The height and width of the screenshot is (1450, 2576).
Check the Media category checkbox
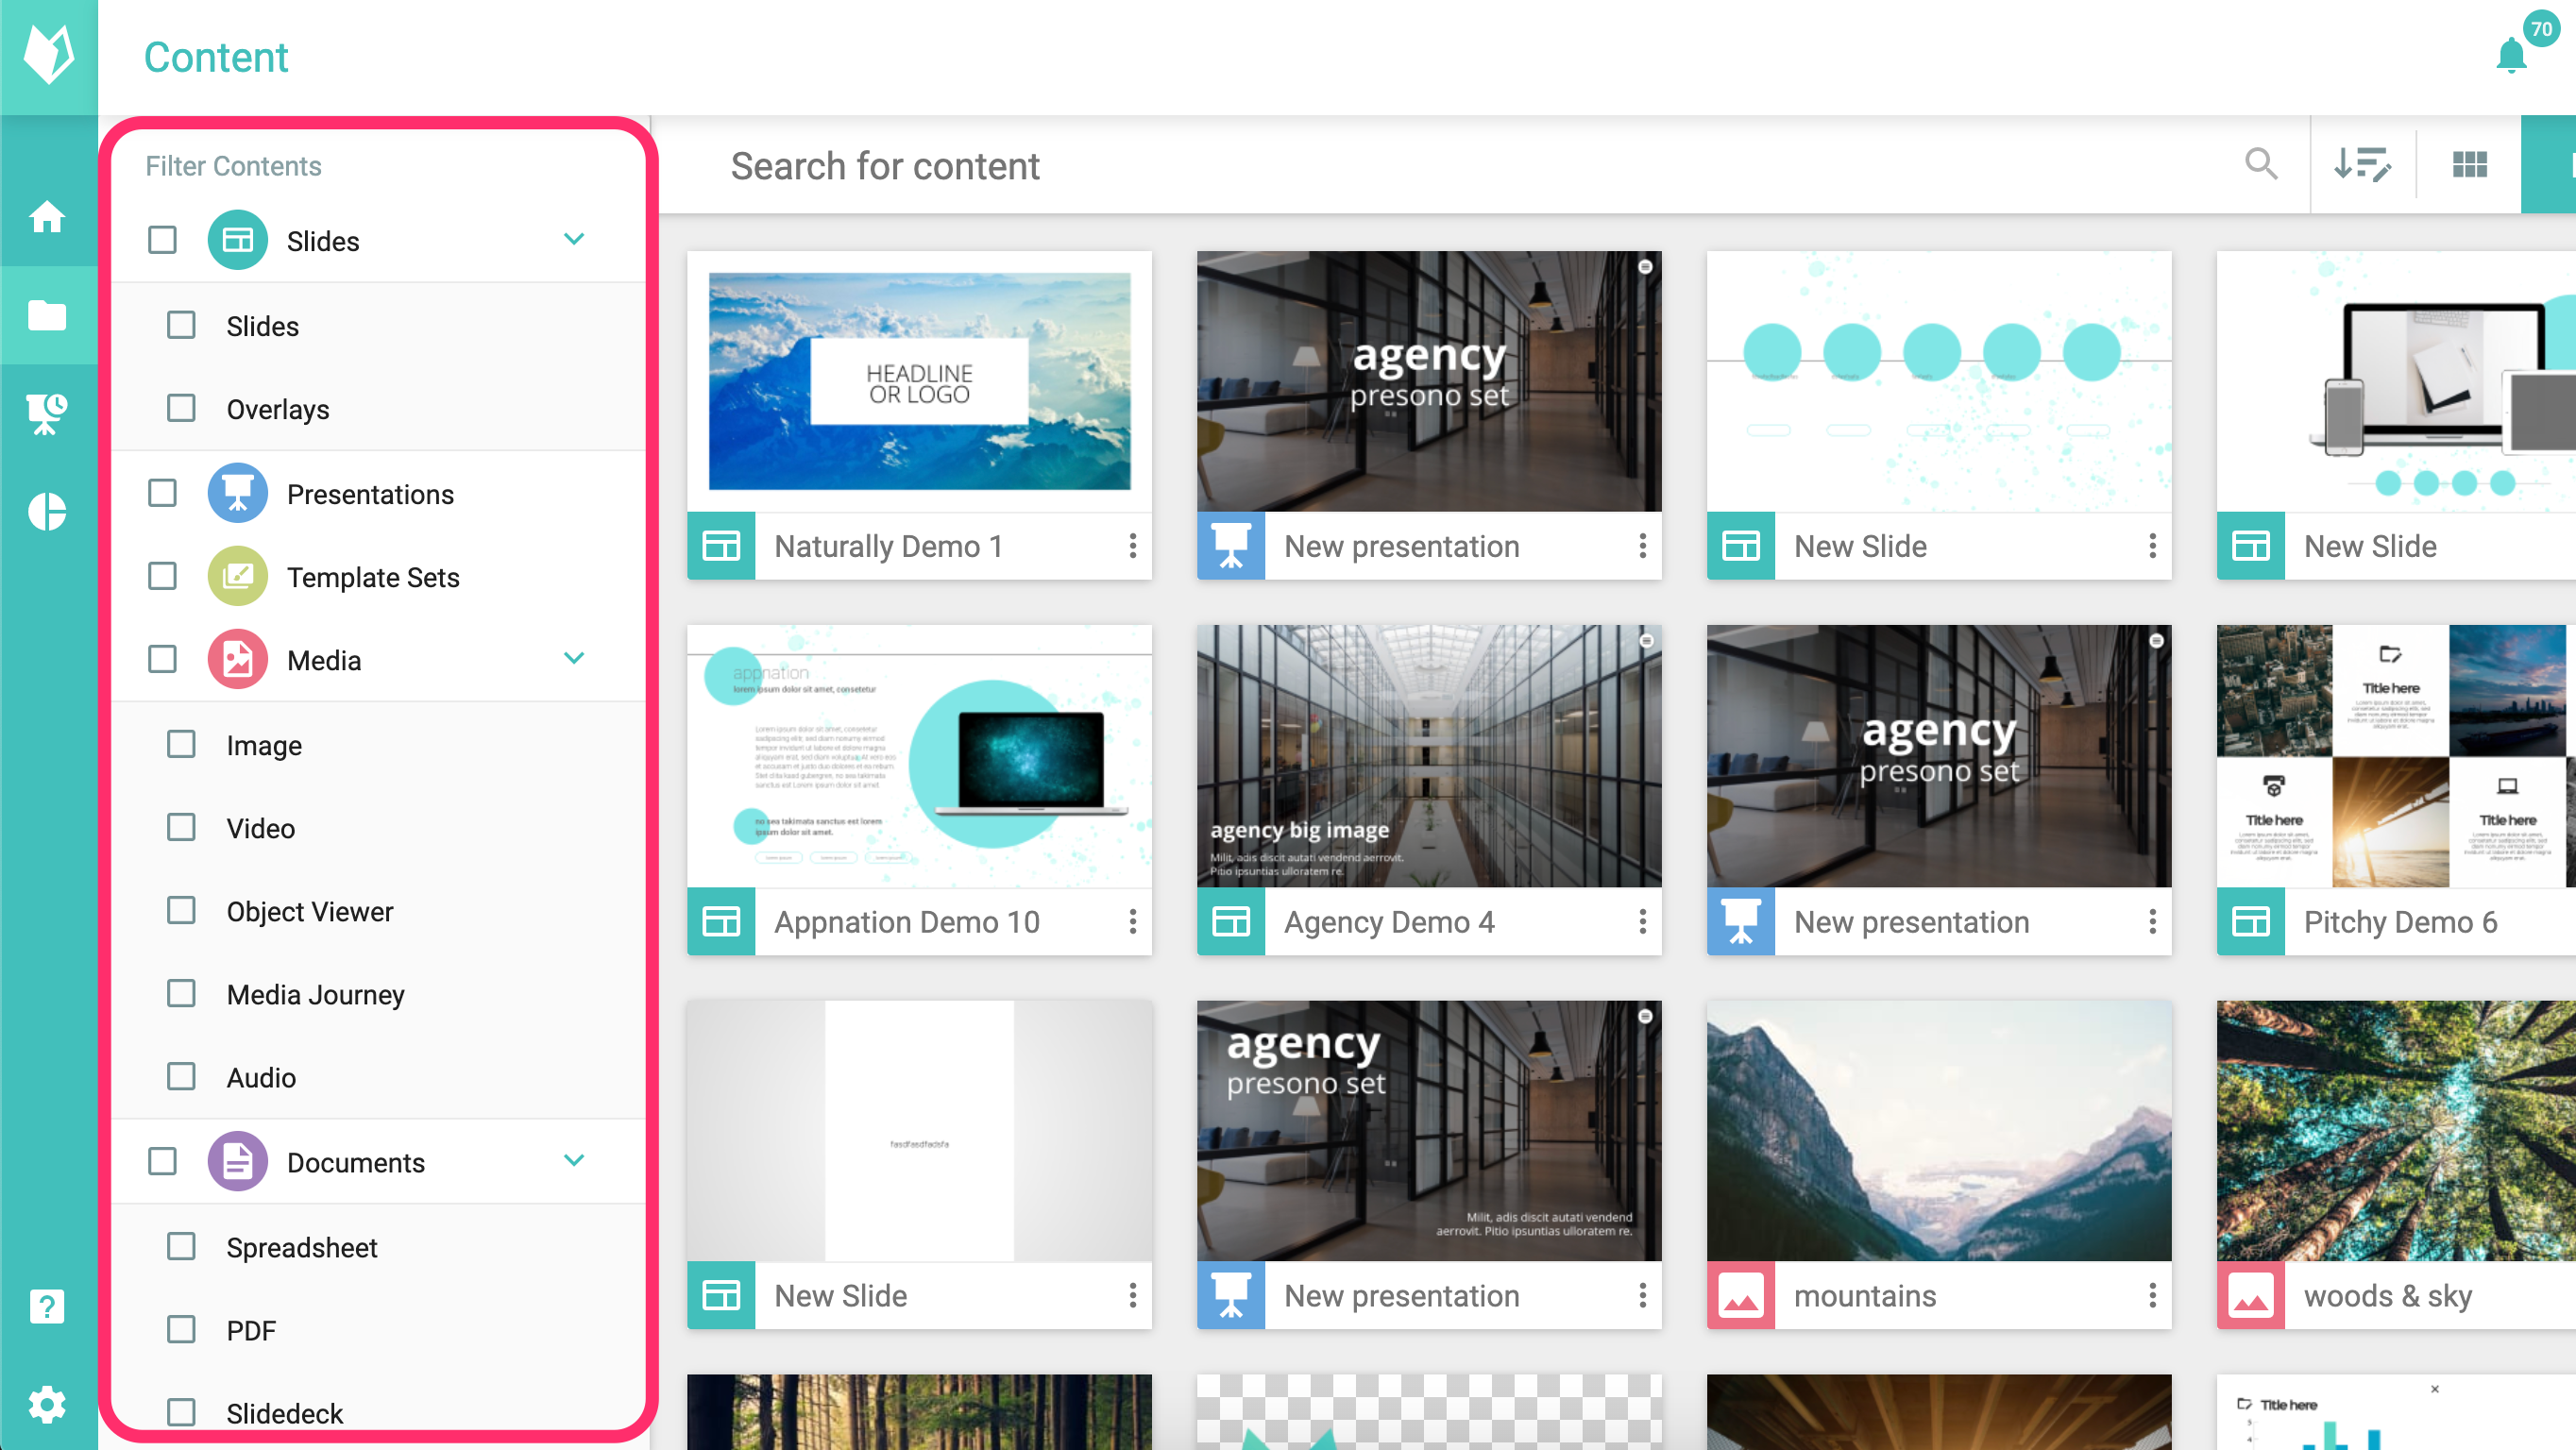[162, 659]
